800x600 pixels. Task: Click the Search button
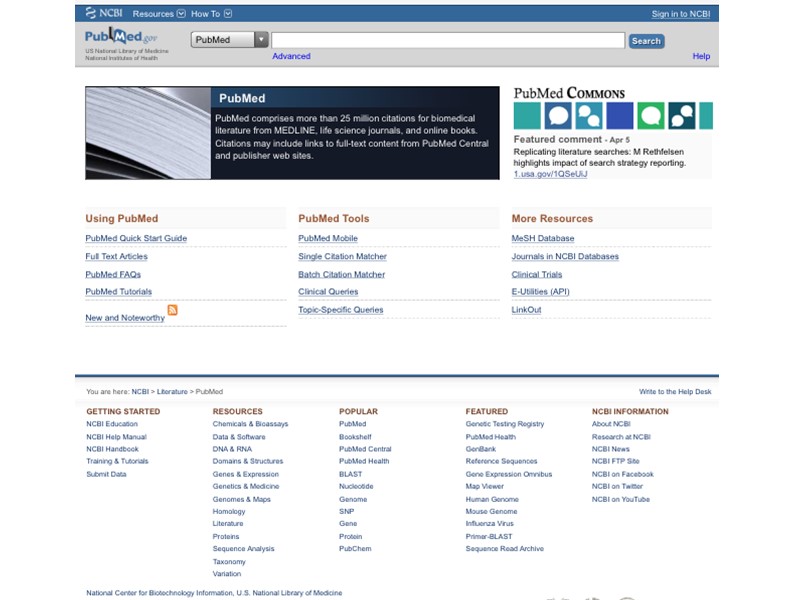point(646,41)
